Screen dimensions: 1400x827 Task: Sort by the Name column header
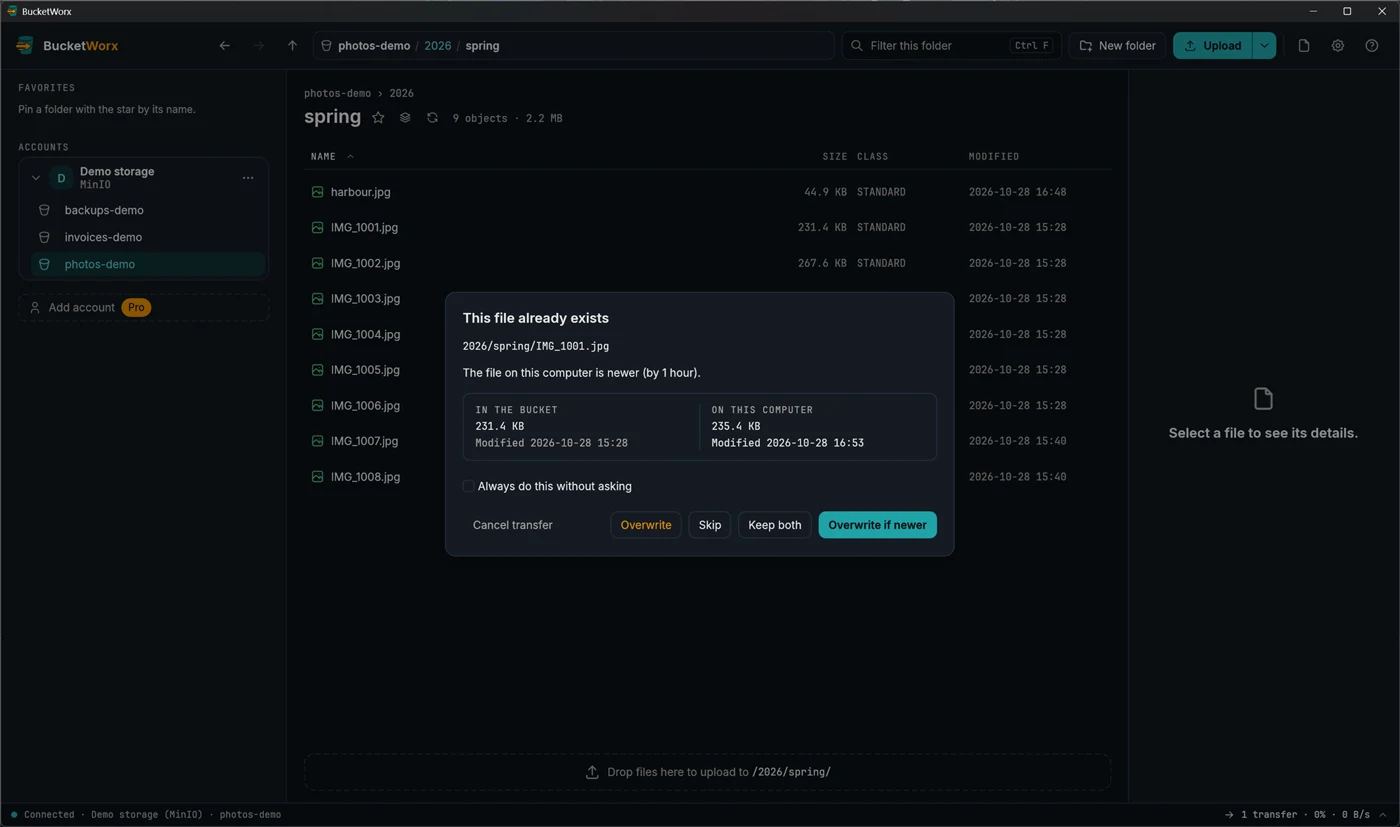point(323,157)
